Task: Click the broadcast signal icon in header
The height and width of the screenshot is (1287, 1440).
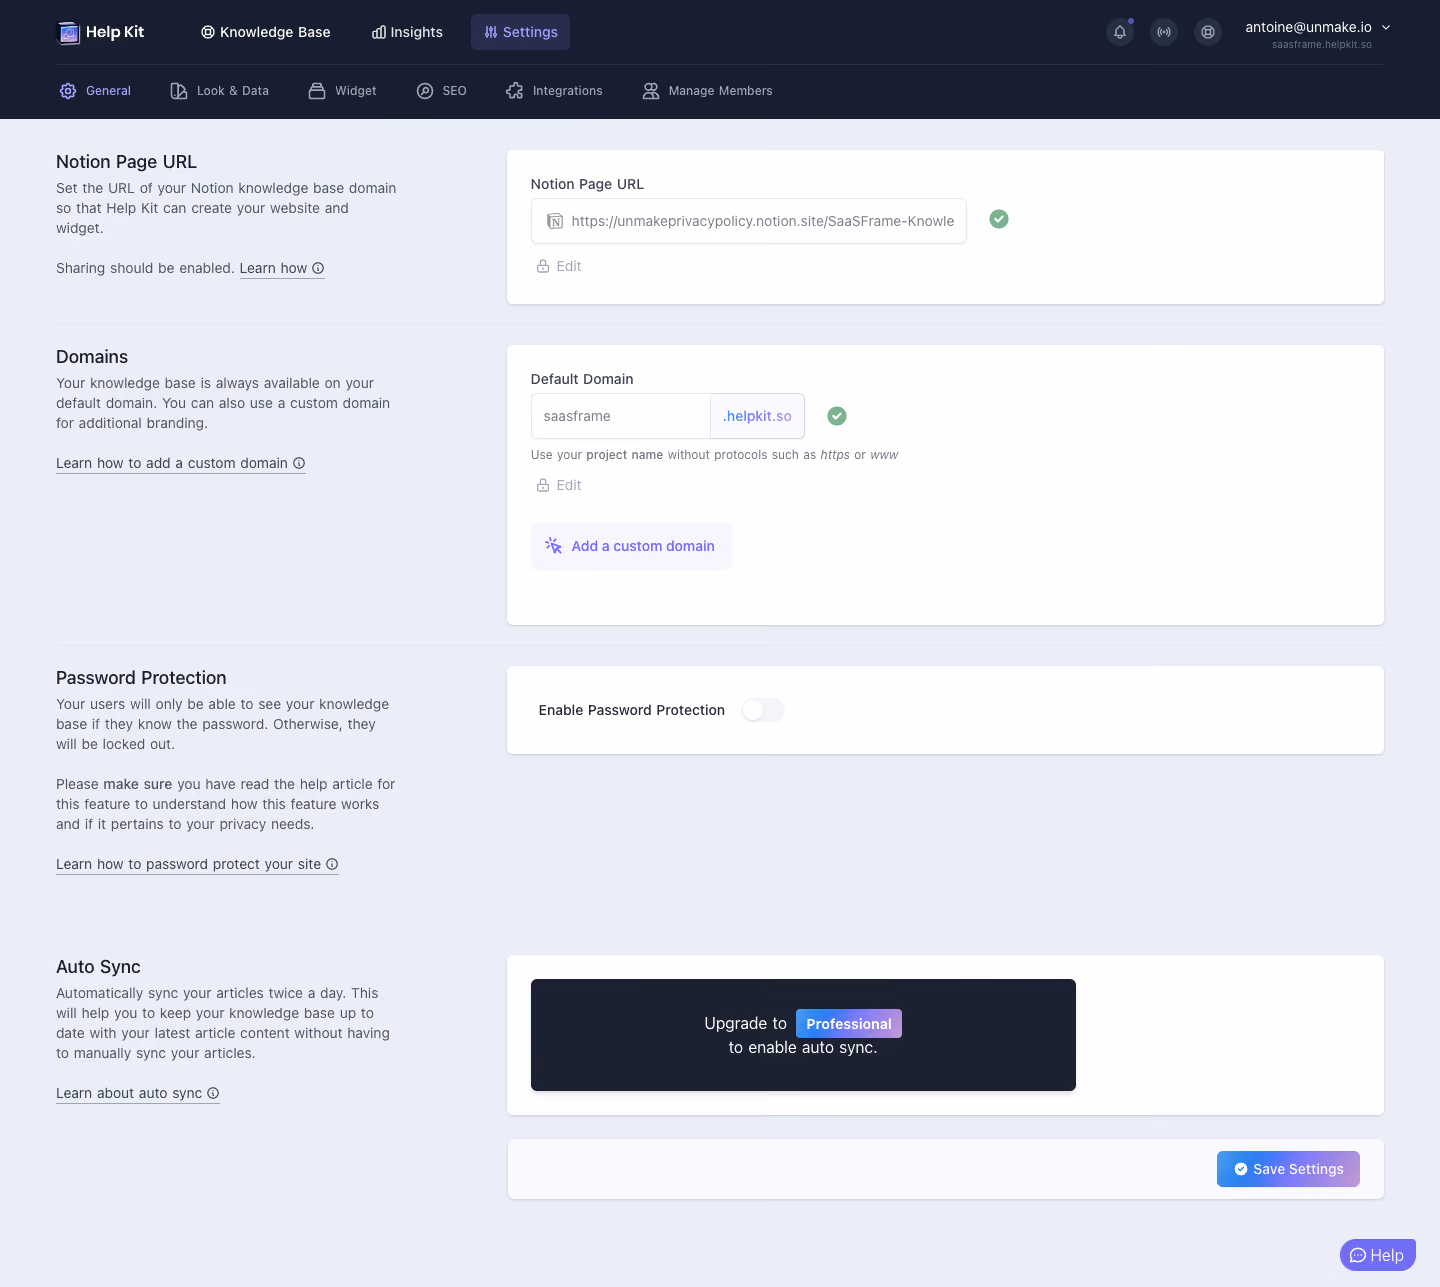Action: coord(1164,32)
